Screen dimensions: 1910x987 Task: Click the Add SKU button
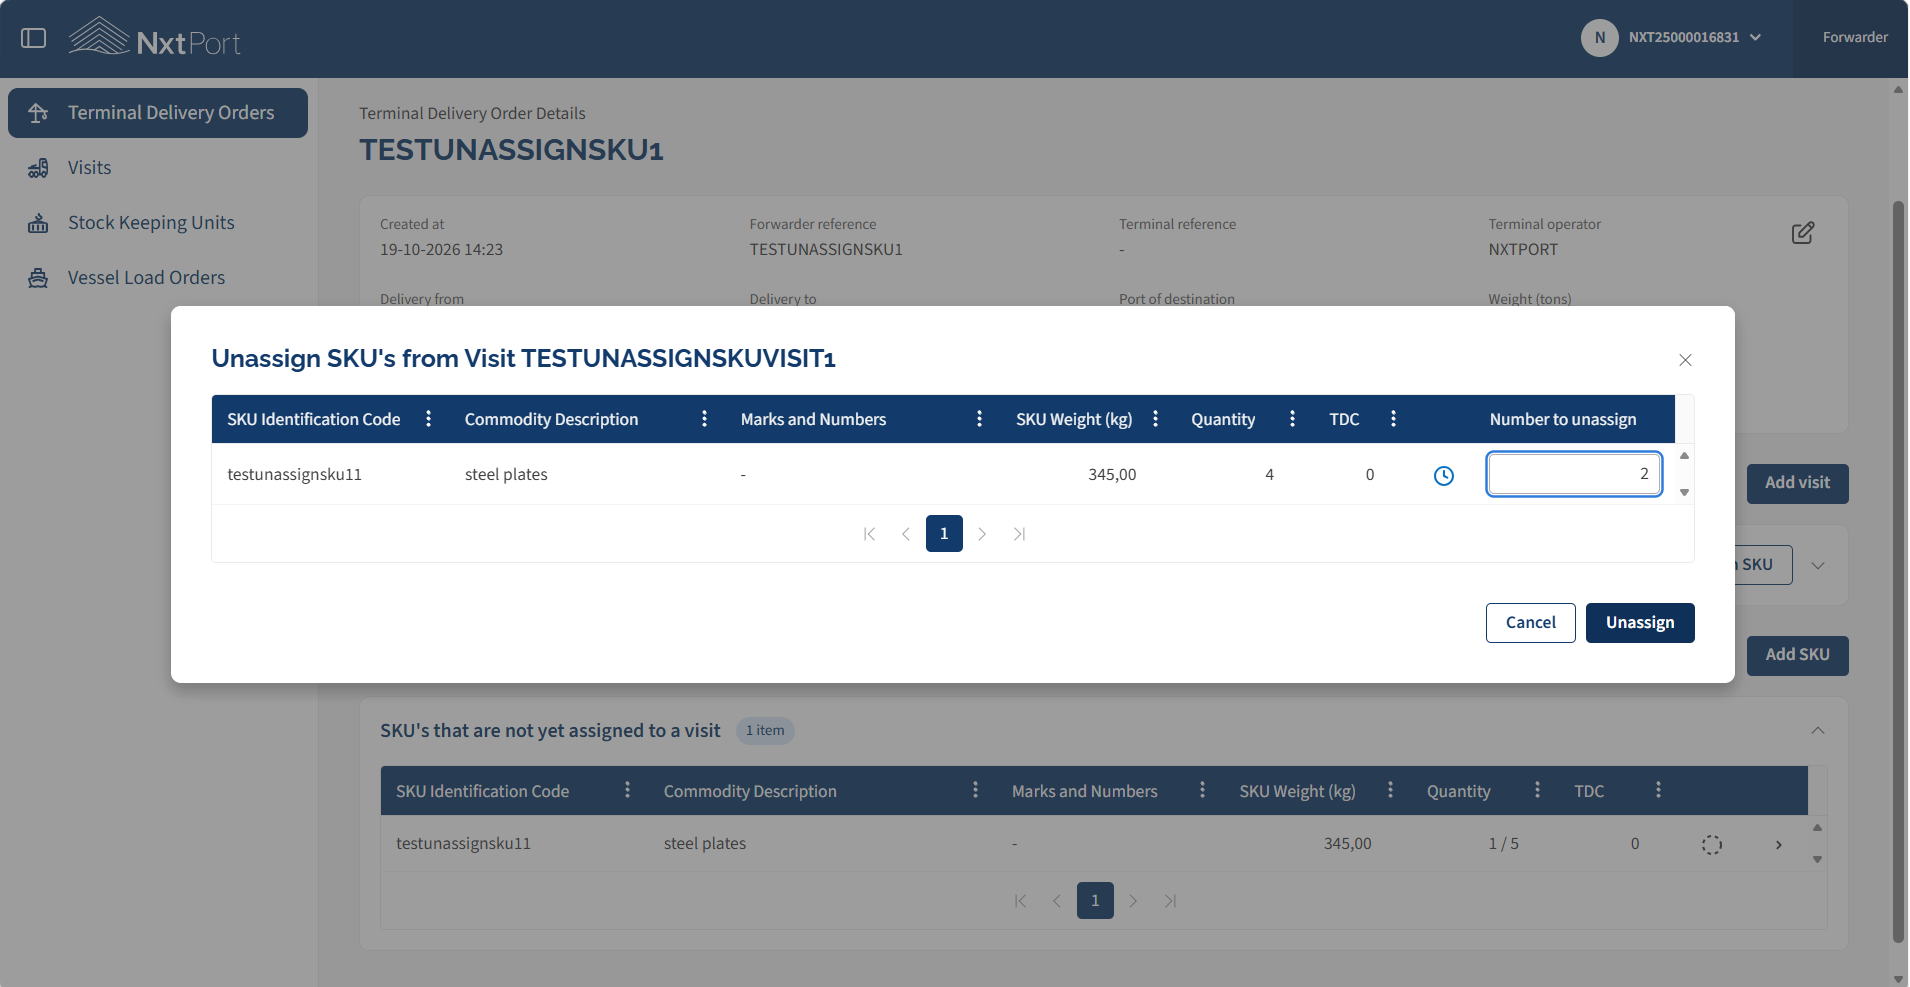click(1797, 655)
